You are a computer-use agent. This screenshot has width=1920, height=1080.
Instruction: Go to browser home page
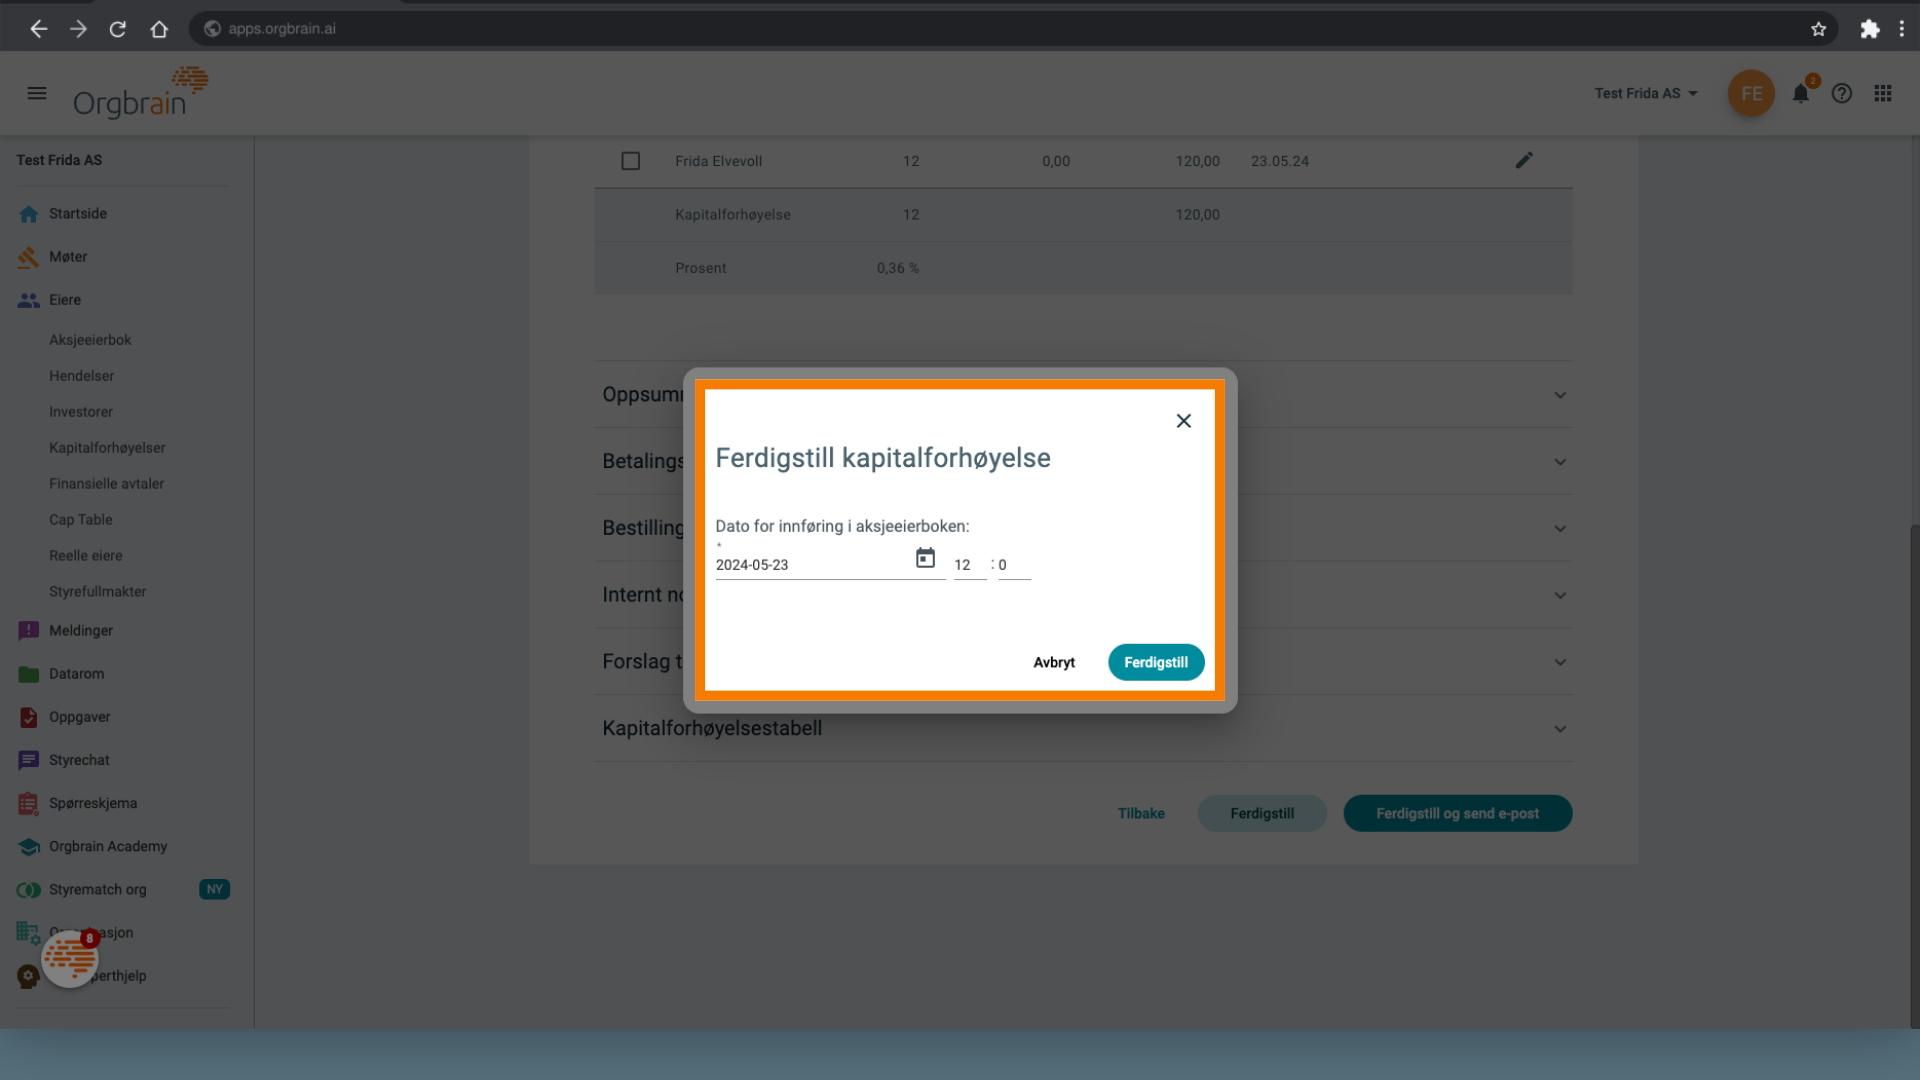coord(159,29)
